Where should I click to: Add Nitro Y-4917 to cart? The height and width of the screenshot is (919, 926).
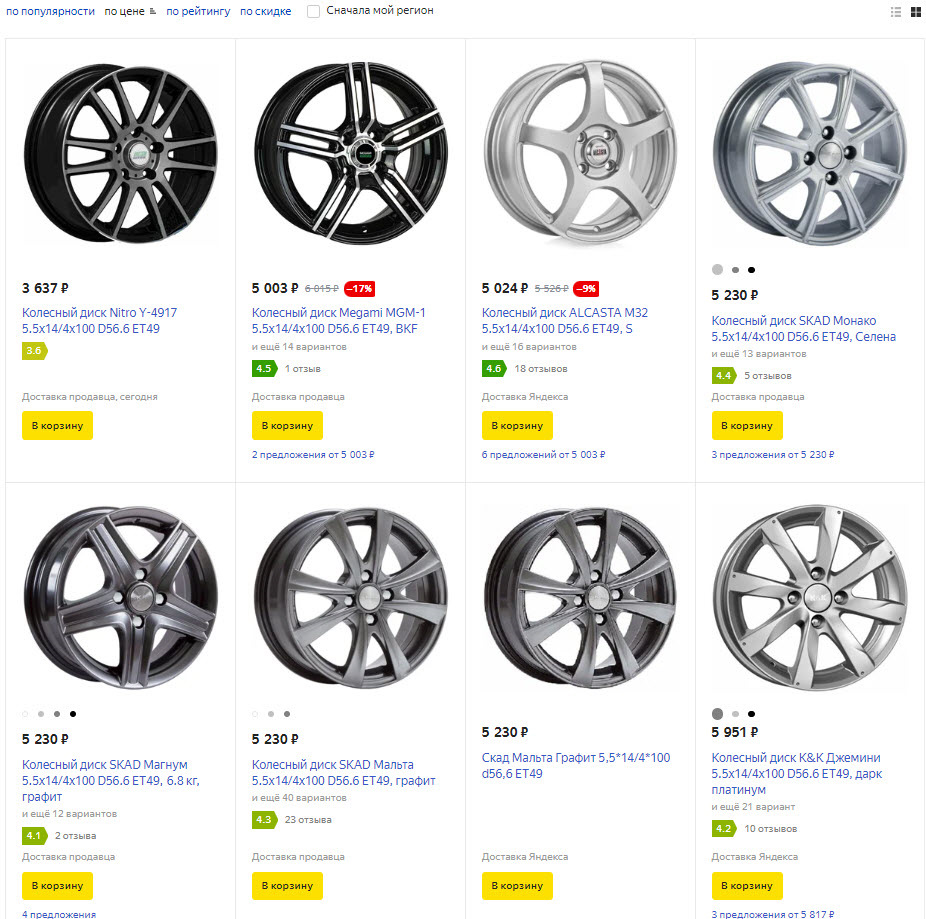pyautogui.click(x=57, y=425)
